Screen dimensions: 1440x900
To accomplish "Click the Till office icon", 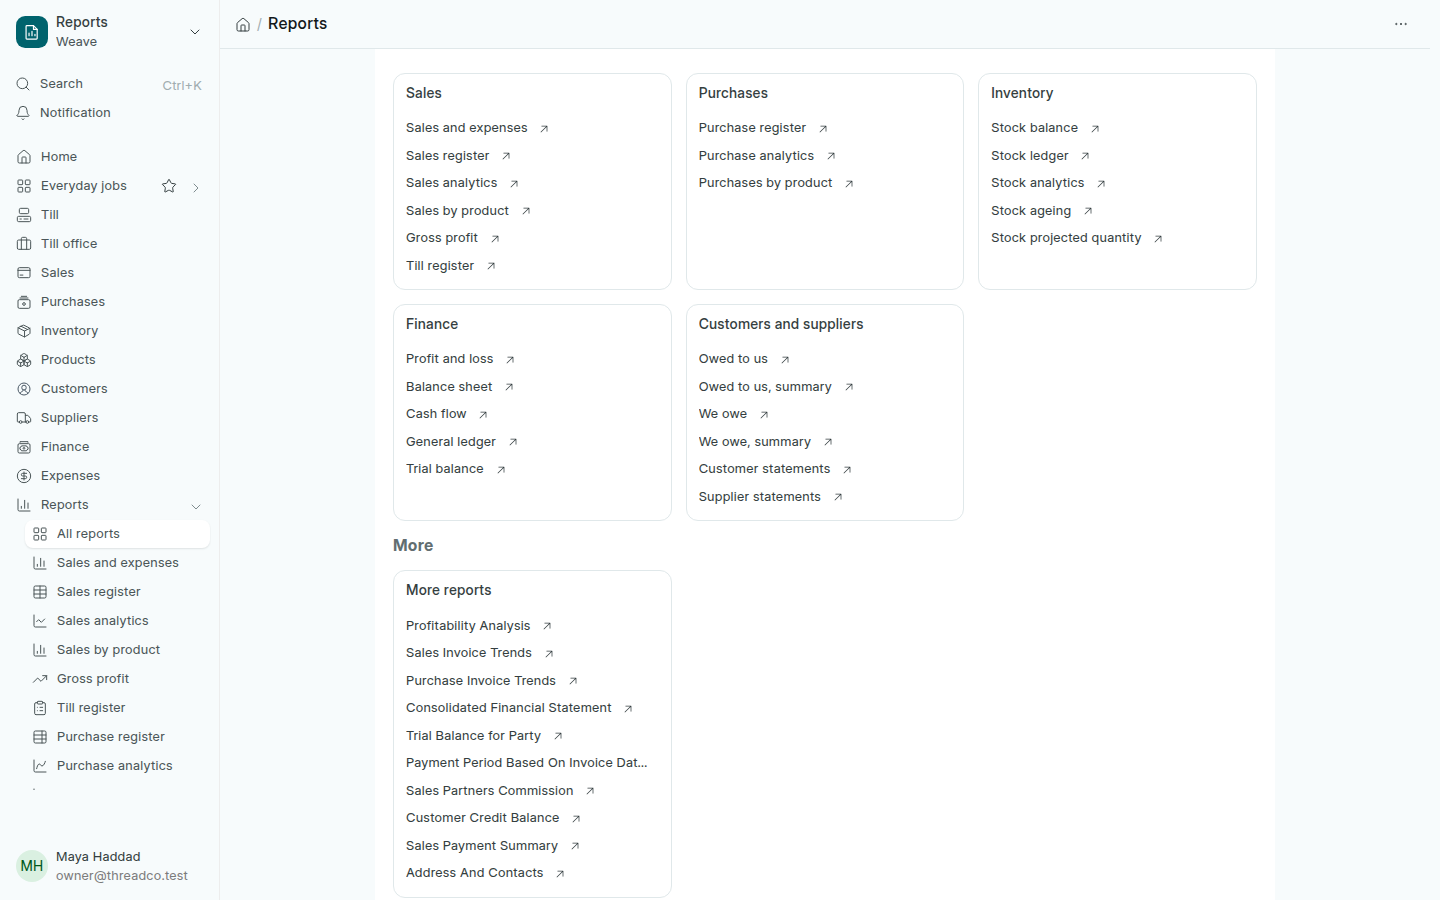I will coord(24,244).
